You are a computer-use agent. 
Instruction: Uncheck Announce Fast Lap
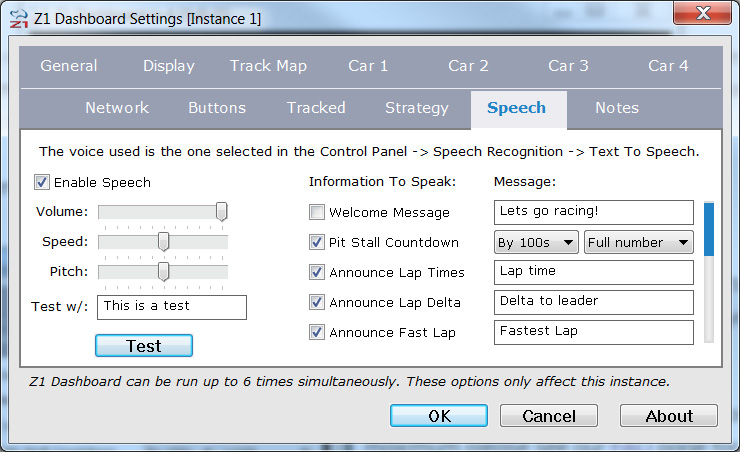317,332
